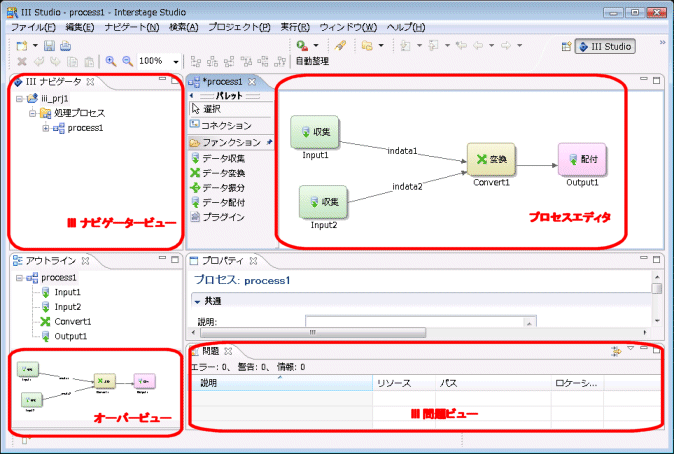The width and height of the screenshot is (674, 454).
Task: Click the pencil tool icon in toolbar
Action: coord(340,45)
